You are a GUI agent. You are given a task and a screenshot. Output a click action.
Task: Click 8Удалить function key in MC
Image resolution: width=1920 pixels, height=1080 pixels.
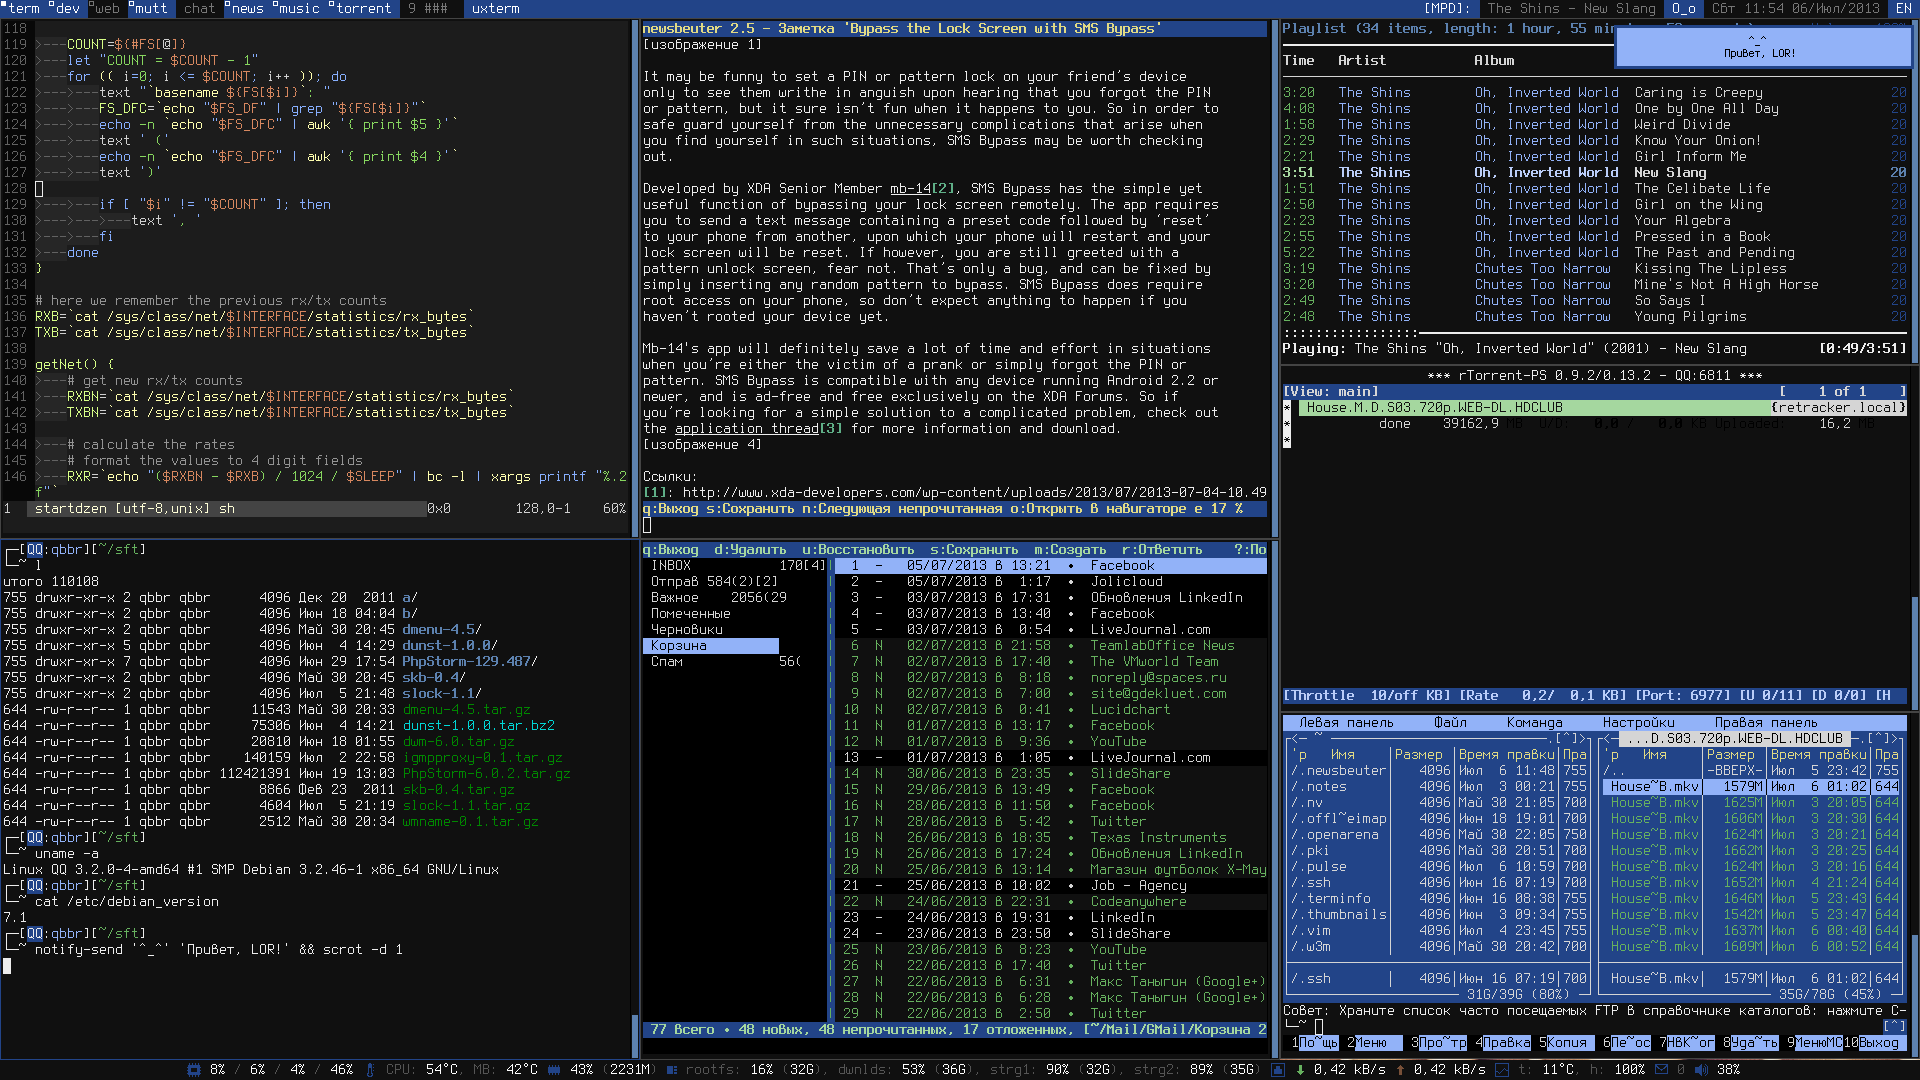point(1751,1042)
